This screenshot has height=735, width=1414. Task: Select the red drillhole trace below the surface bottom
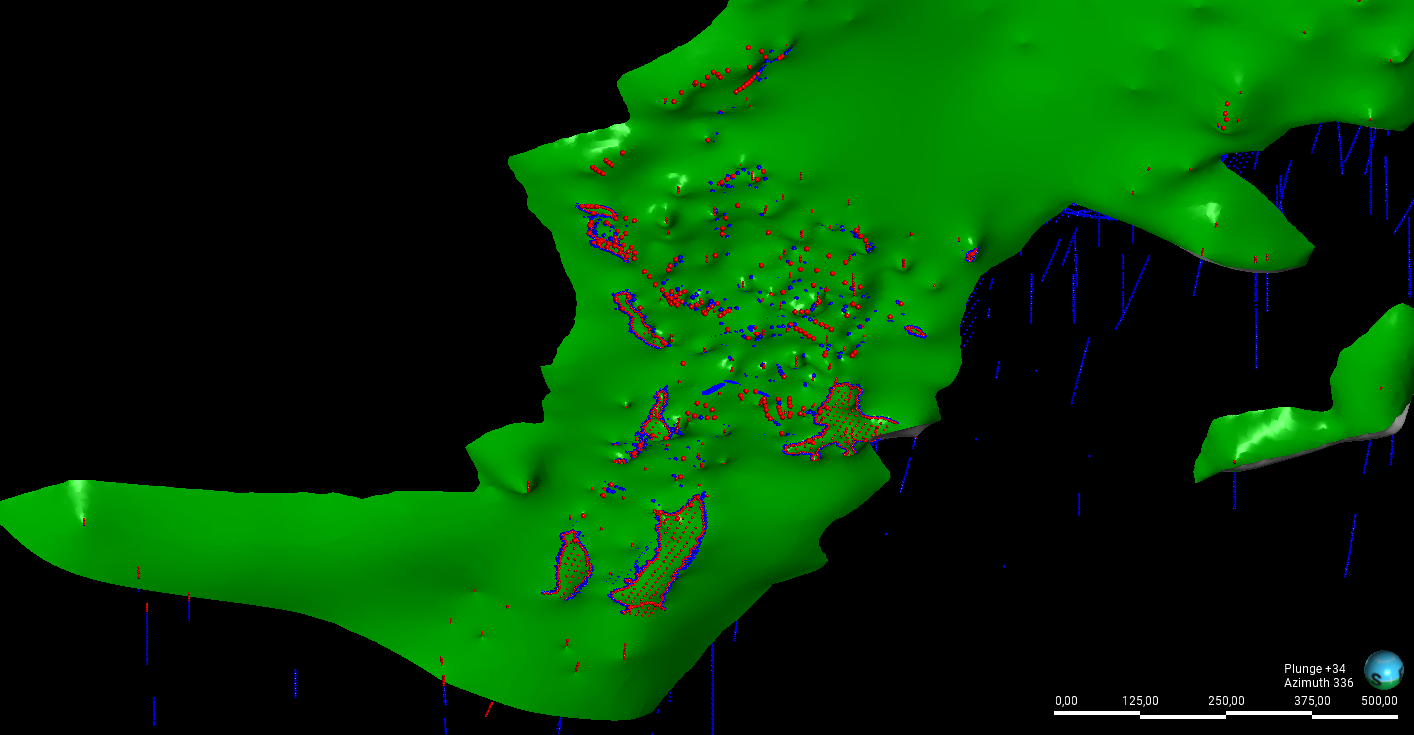click(x=489, y=709)
